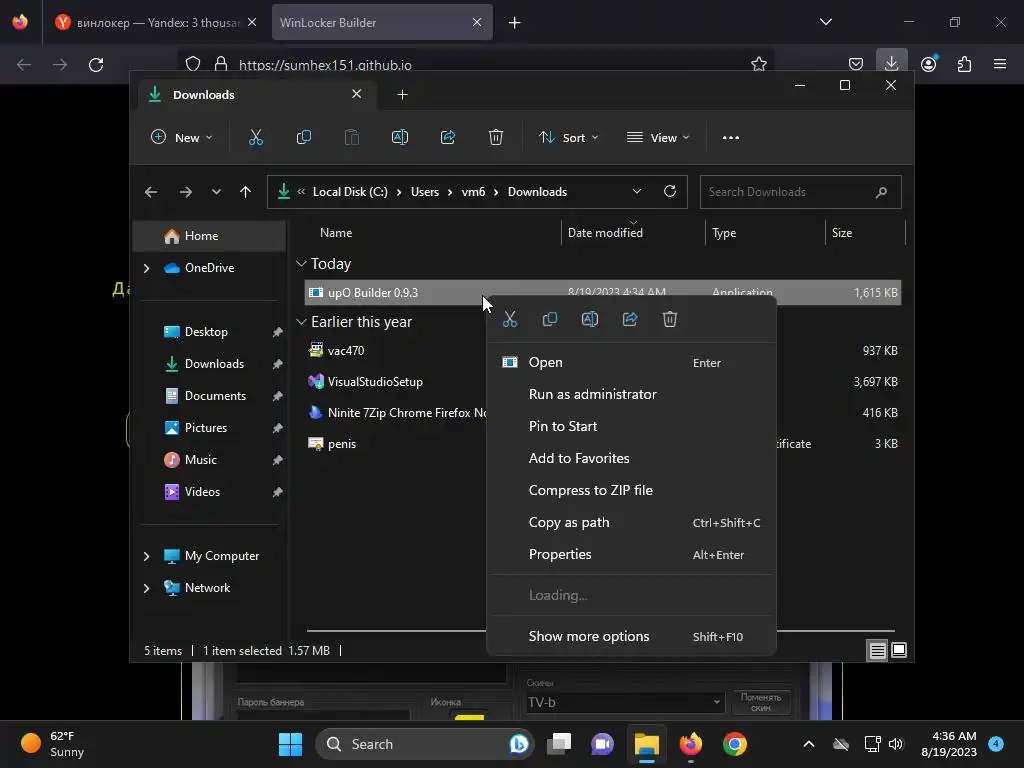The image size is (1024, 768).
Task: Choose Open in context menu
Action: pos(632,362)
